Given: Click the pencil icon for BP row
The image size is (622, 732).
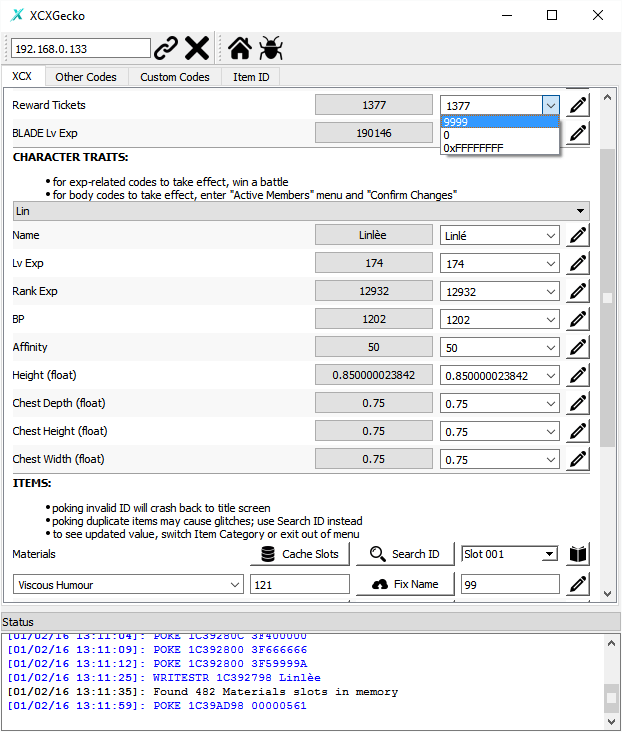Looking at the screenshot, I should click(578, 319).
